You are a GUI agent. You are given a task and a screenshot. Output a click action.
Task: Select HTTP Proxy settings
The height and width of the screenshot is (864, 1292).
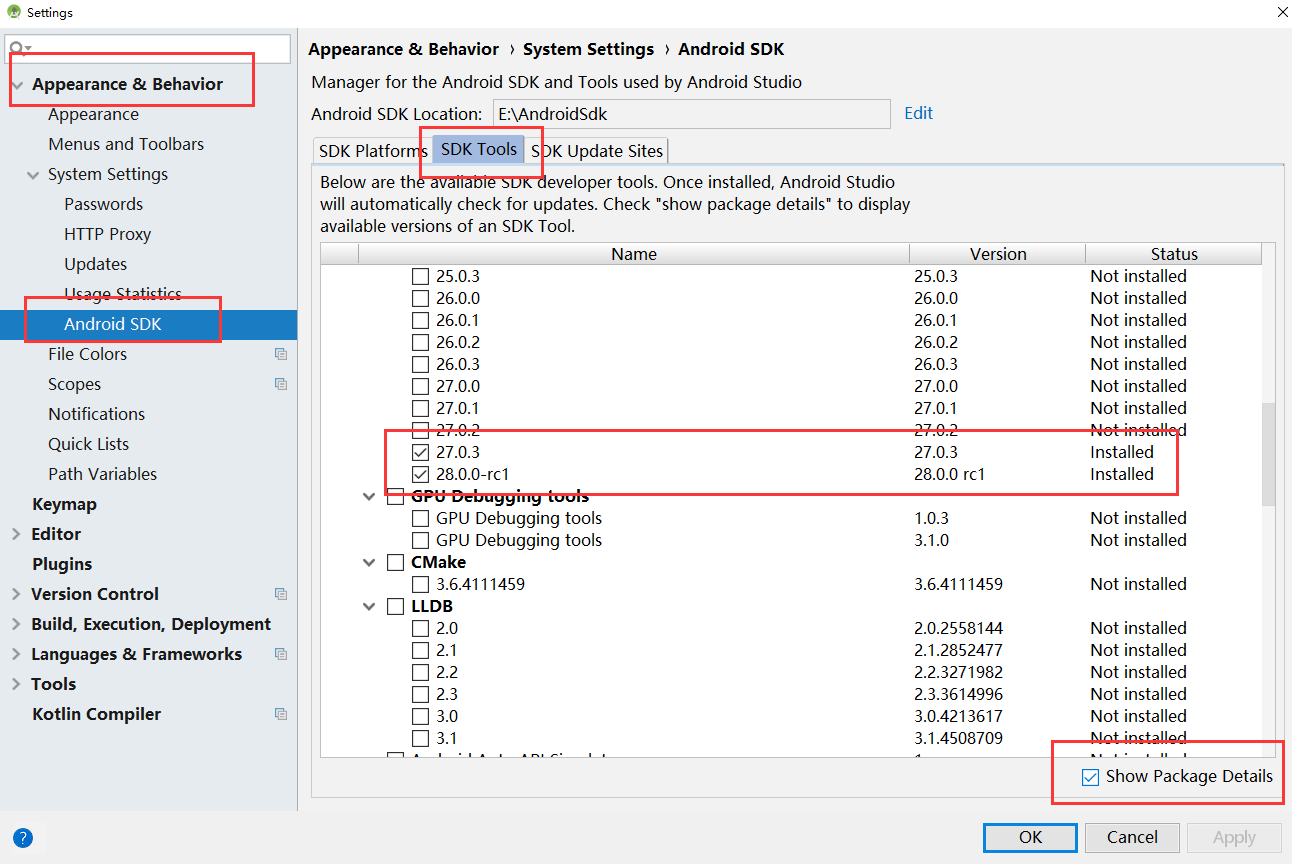click(107, 234)
